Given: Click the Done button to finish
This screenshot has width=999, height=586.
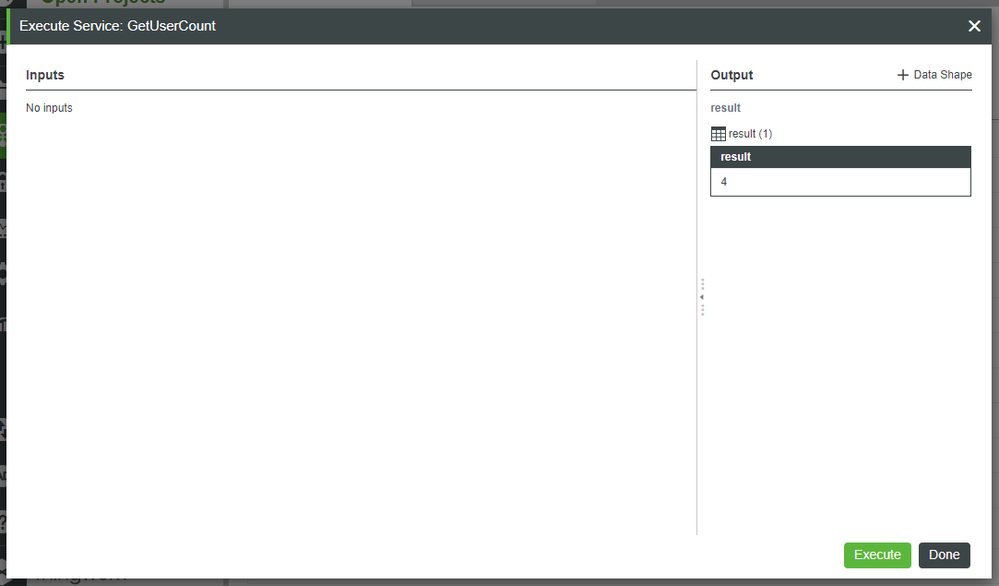Looking at the screenshot, I should click(x=944, y=554).
